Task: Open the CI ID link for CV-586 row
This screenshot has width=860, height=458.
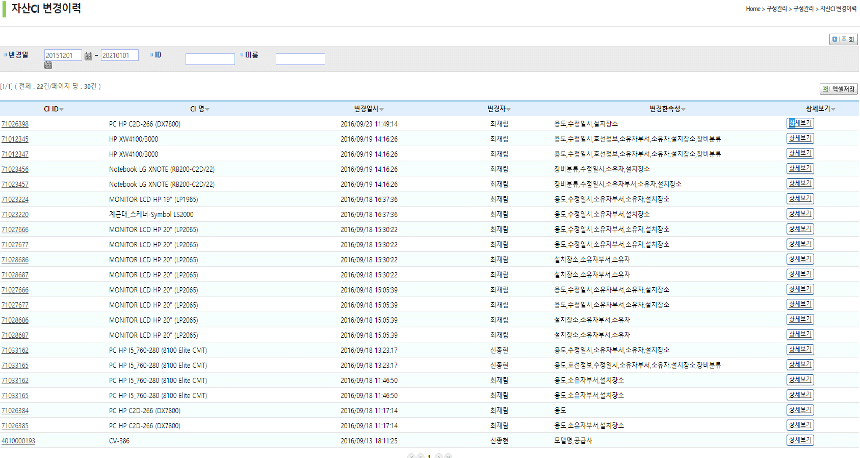Action: click(18, 439)
